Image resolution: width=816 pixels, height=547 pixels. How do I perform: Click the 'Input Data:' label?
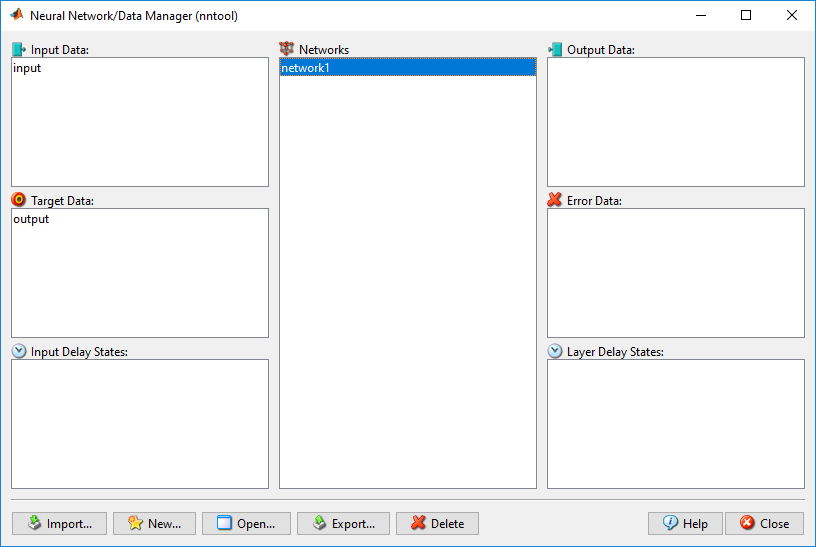[60, 50]
